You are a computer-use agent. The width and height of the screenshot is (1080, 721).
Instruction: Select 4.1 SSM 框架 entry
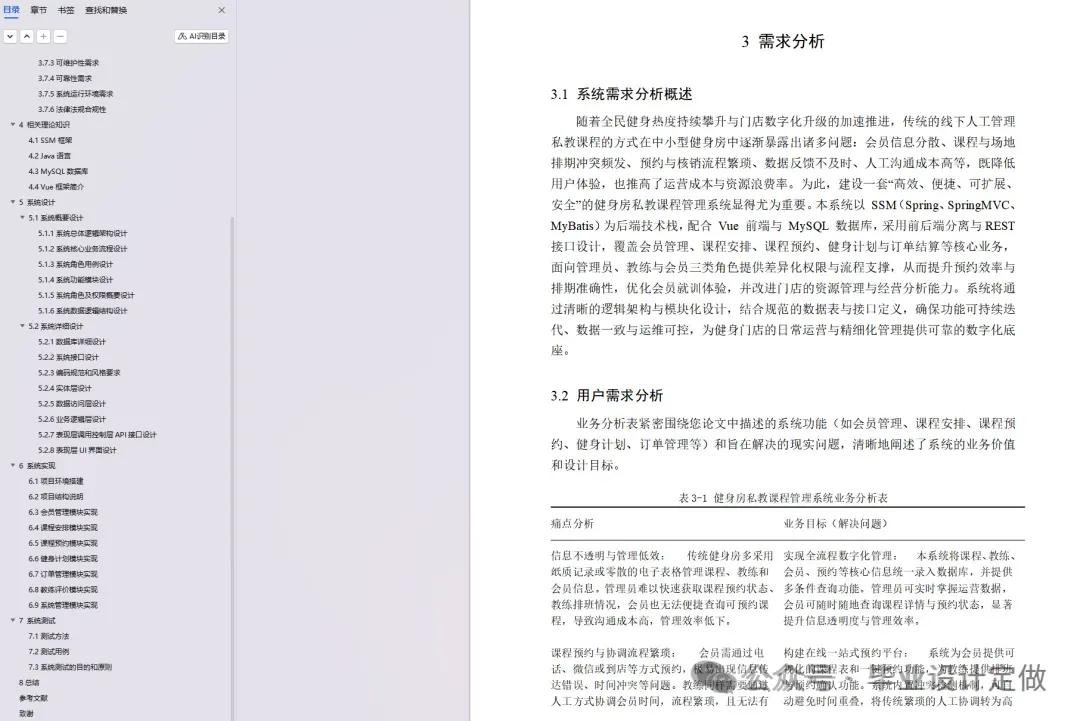50,140
